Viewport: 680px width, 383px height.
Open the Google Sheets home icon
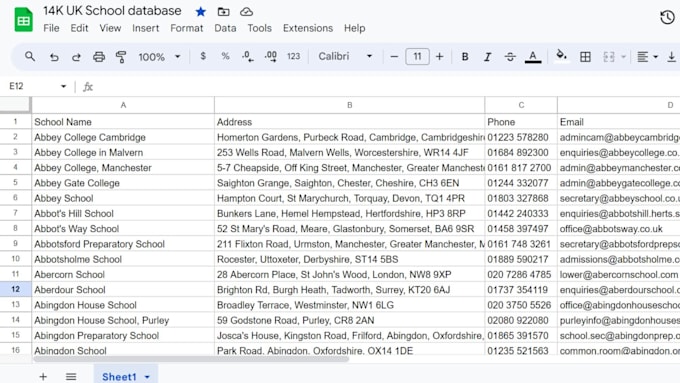click(23, 20)
